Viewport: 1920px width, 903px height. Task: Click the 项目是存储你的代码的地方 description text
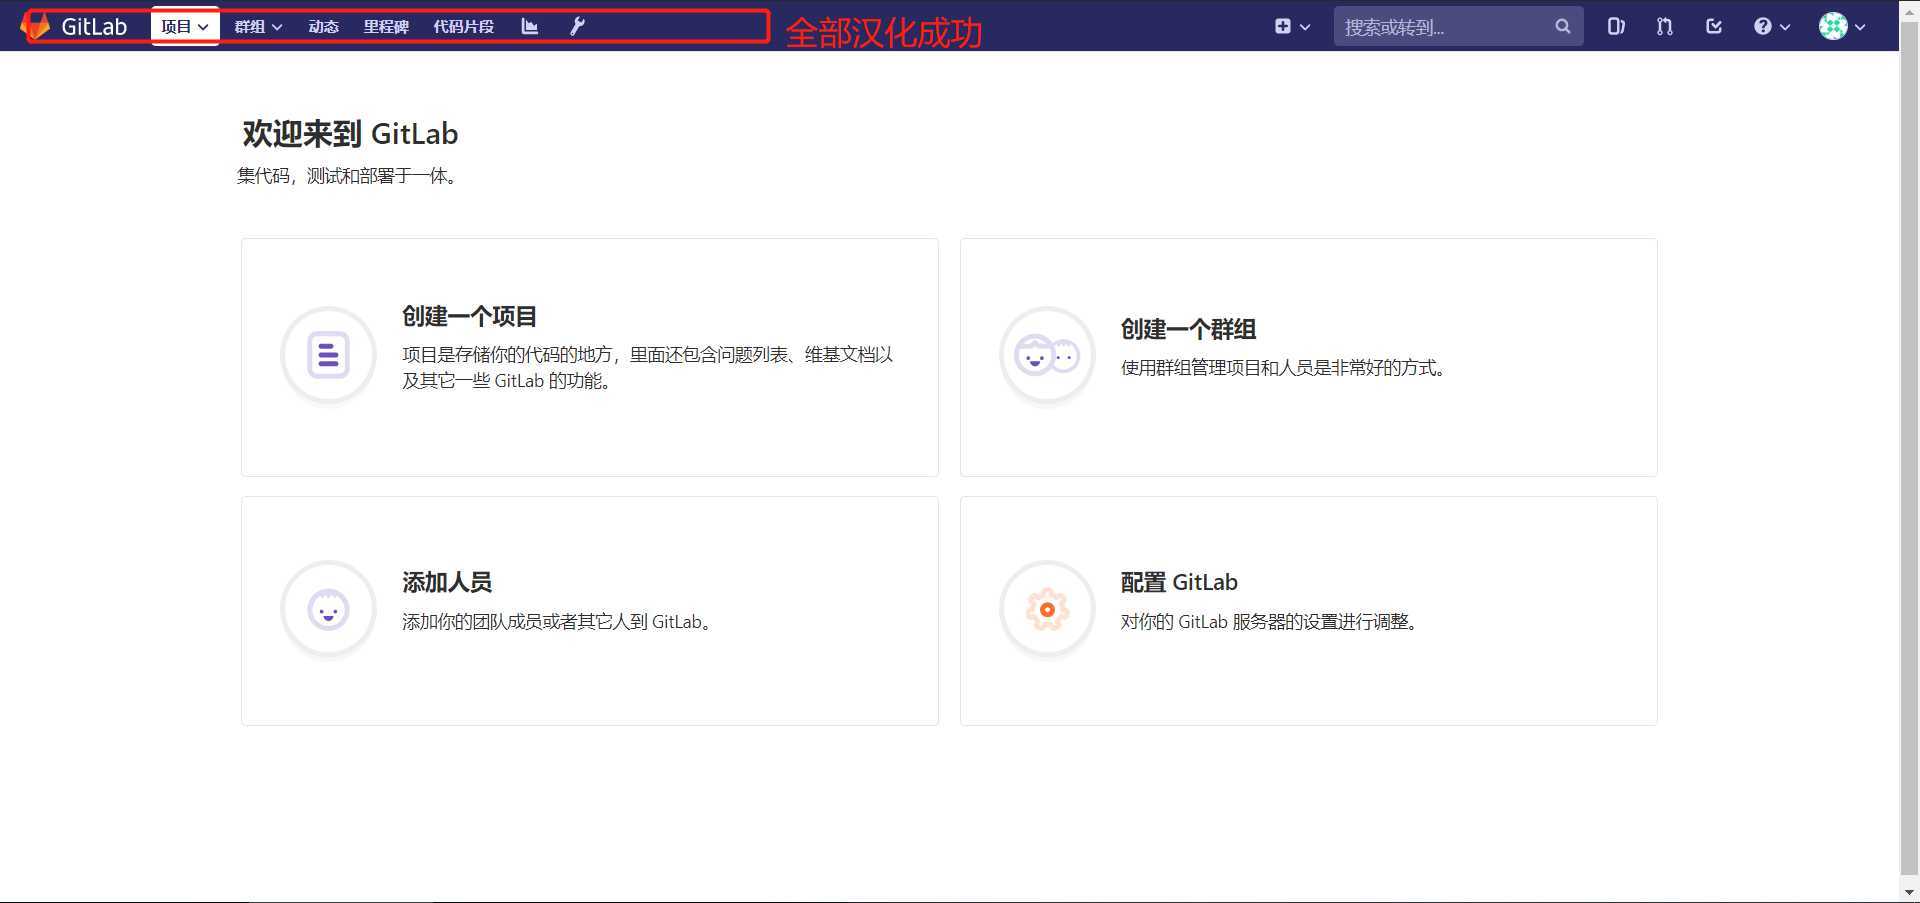pos(648,368)
